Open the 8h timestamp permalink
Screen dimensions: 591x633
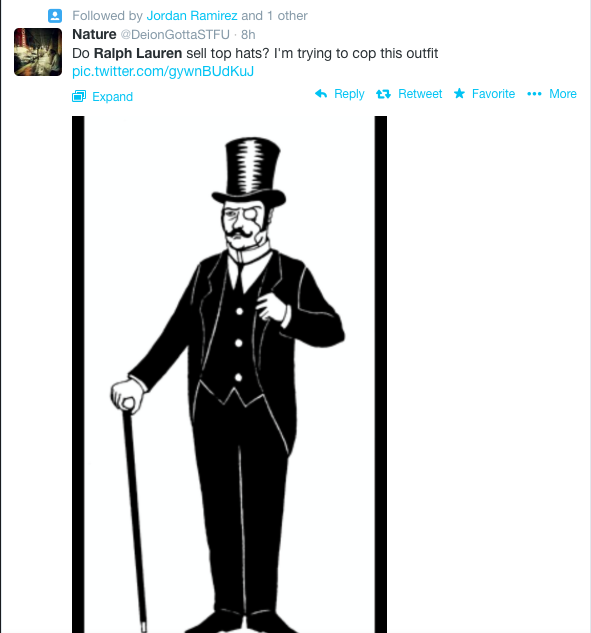pos(248,35)
